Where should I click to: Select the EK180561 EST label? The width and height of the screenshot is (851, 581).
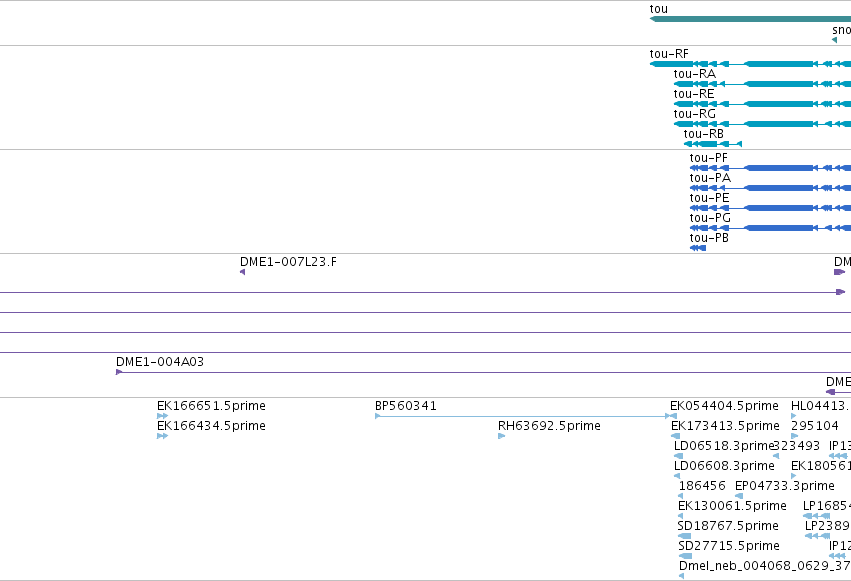(821, 466)
